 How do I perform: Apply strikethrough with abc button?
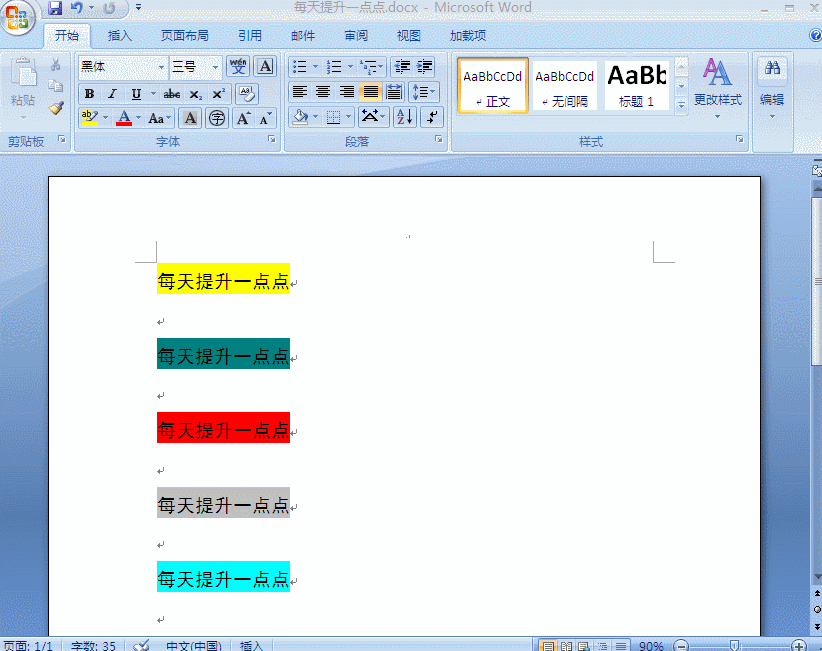coord(171,94)
